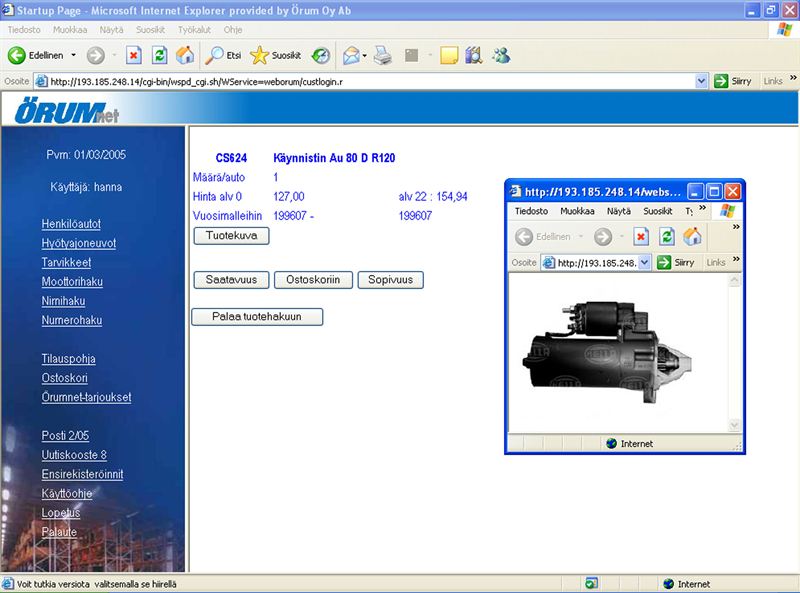Click the Home icon in main browser toolbar
800x593 pixels.
(x=185, y=55)
